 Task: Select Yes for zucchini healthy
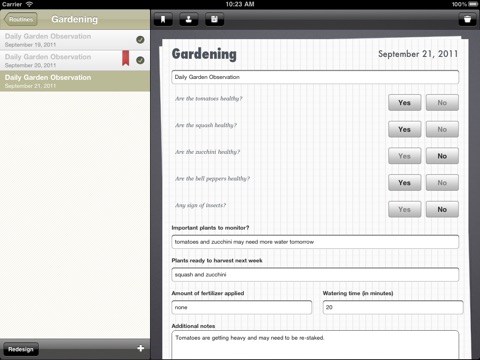tap(404, 156)
